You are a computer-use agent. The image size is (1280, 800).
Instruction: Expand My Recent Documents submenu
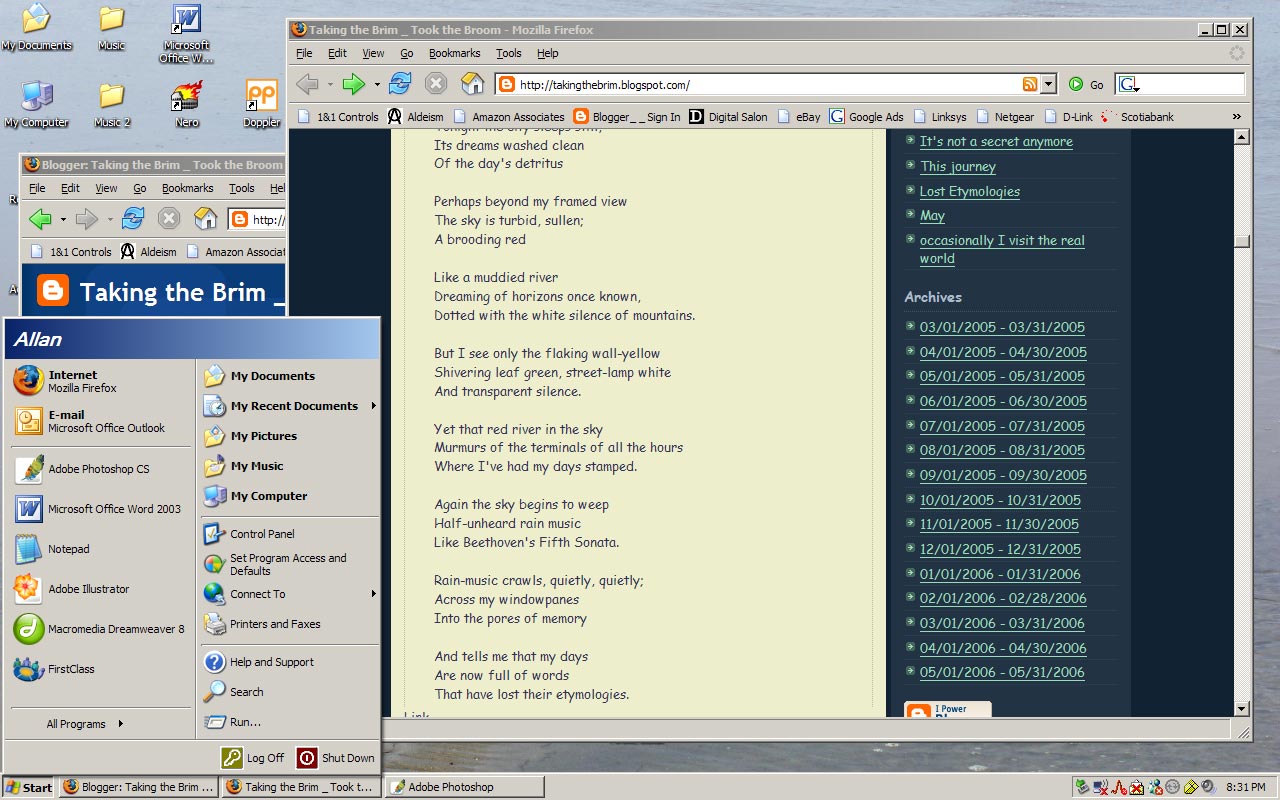(x=374, y=406)
